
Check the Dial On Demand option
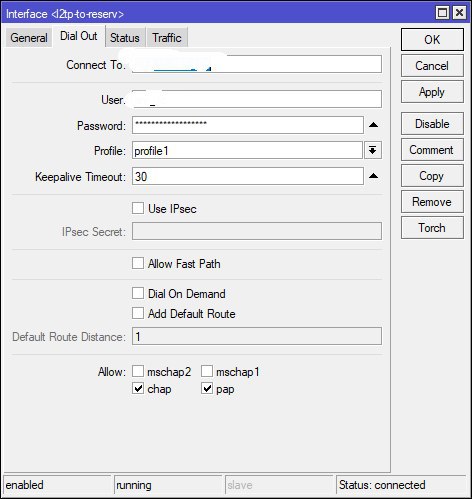[x=138, y=293]
